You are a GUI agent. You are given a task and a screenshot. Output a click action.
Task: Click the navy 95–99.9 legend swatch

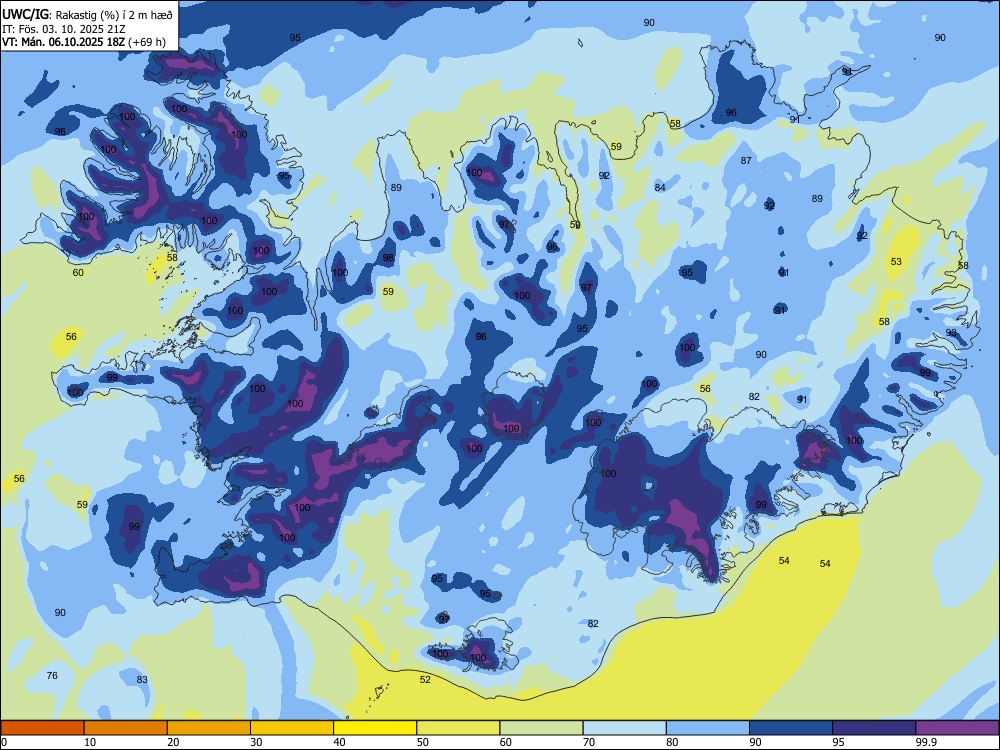(874, 728)
